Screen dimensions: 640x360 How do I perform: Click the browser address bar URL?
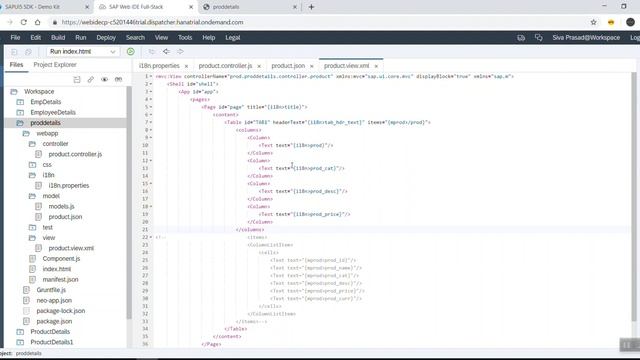[x=153, y=22]
